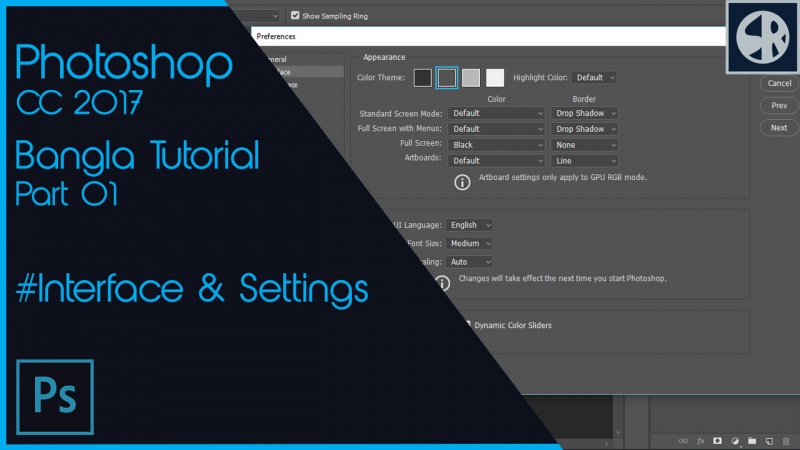
Task: Click the Link layers icon
Action: [x=683, y=441]
